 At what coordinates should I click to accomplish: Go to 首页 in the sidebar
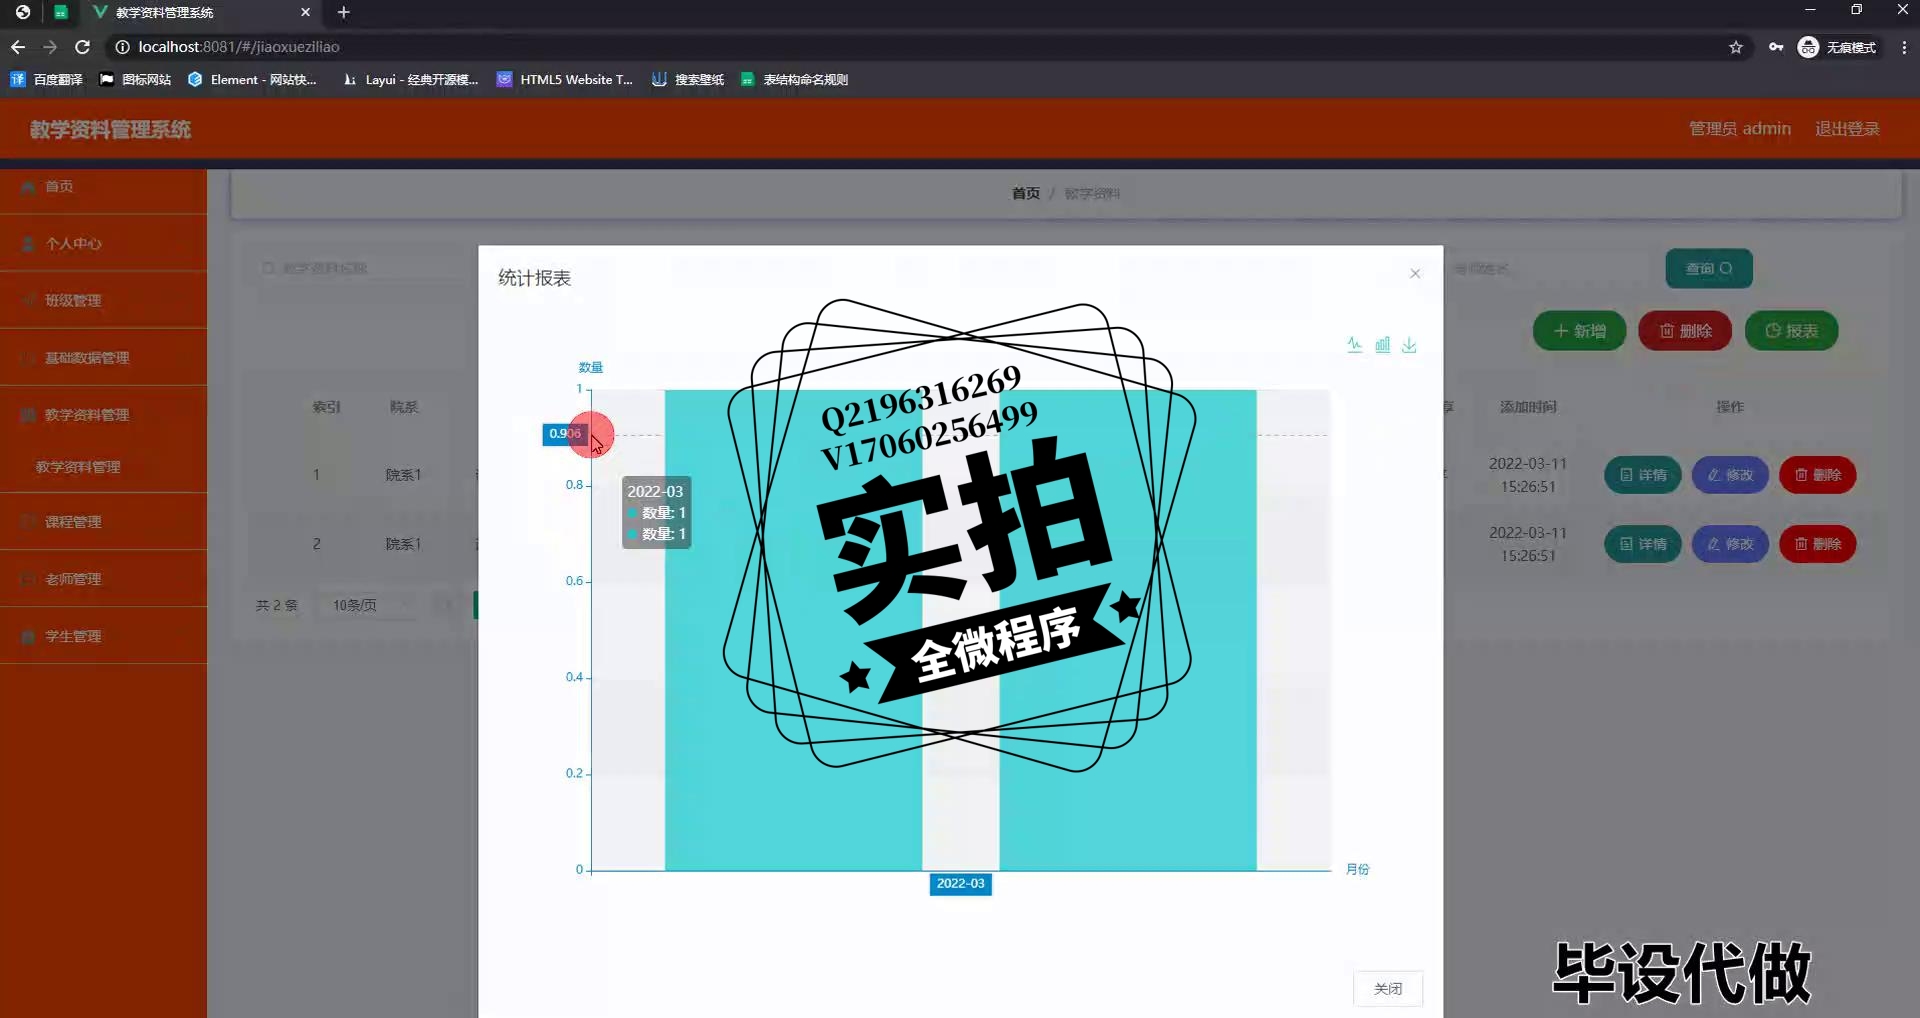103,187
